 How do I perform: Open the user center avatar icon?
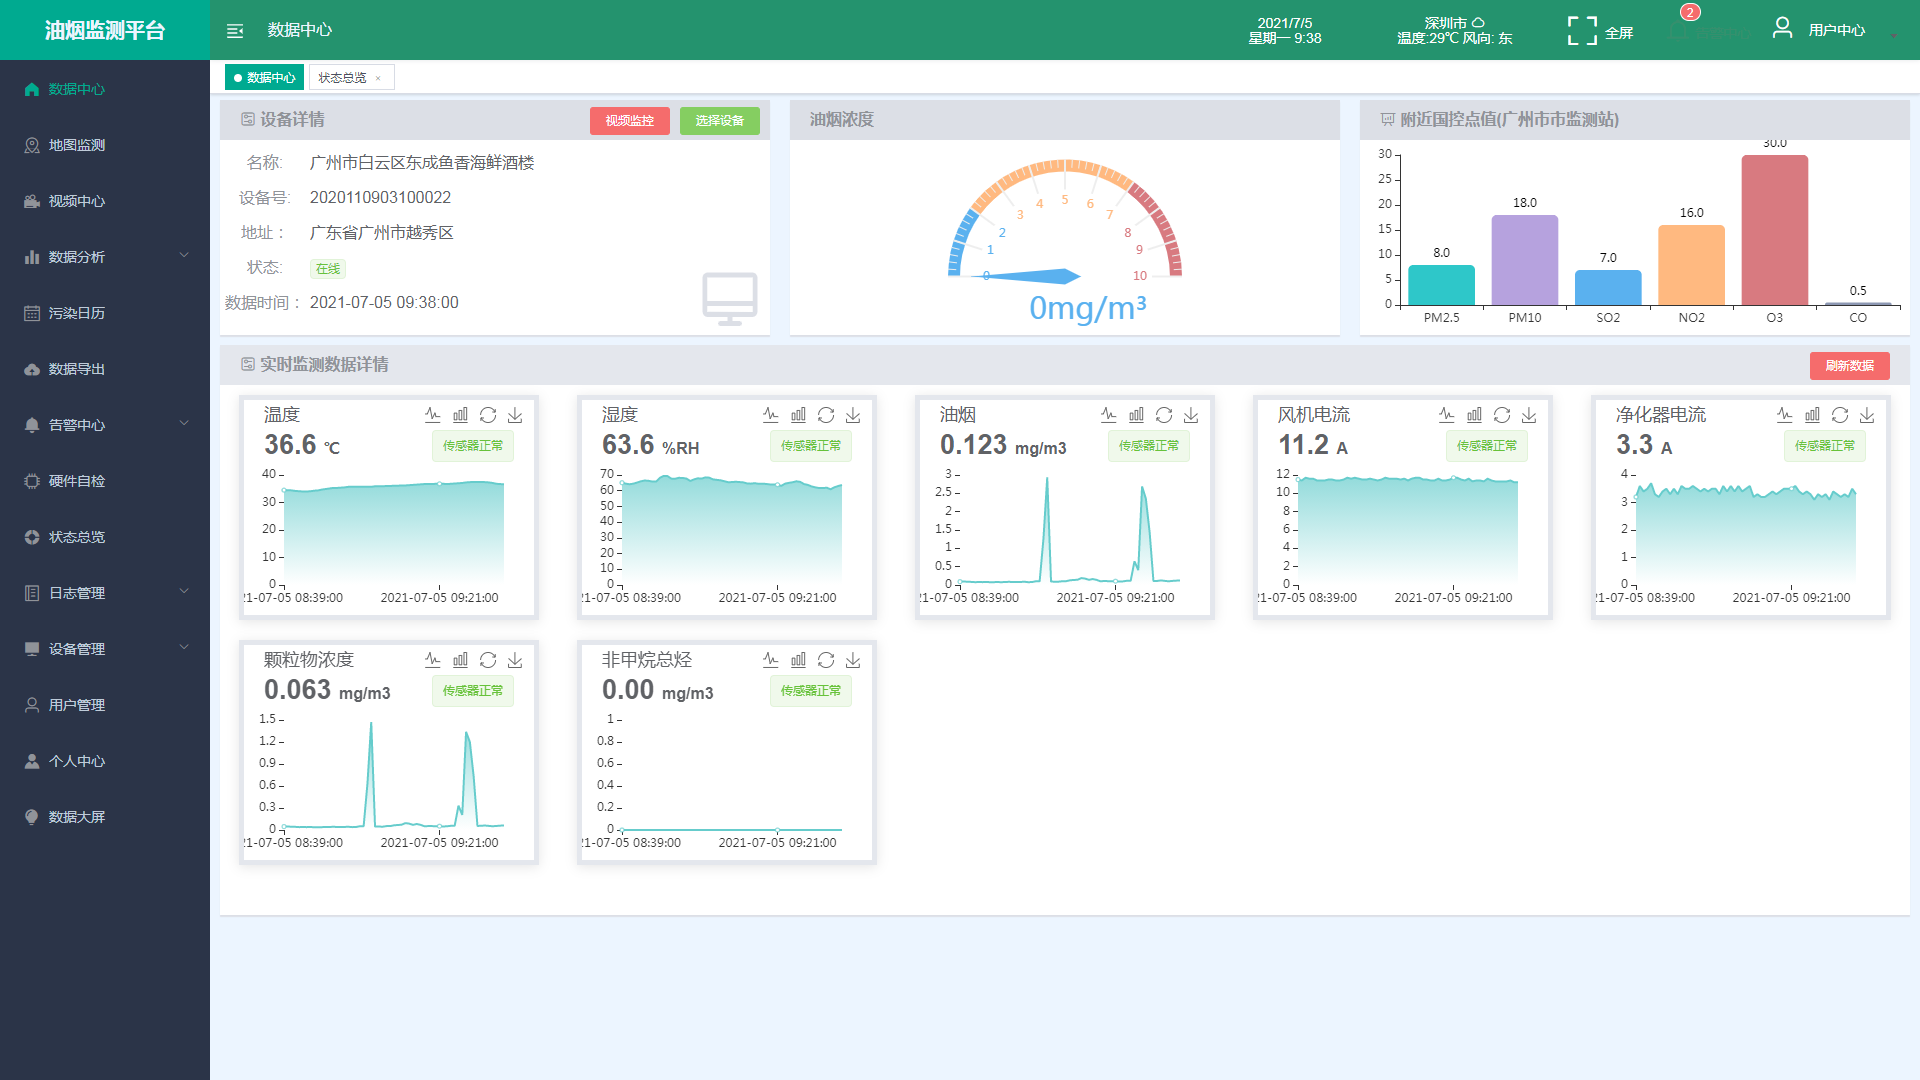click(x=1782, y=28)
